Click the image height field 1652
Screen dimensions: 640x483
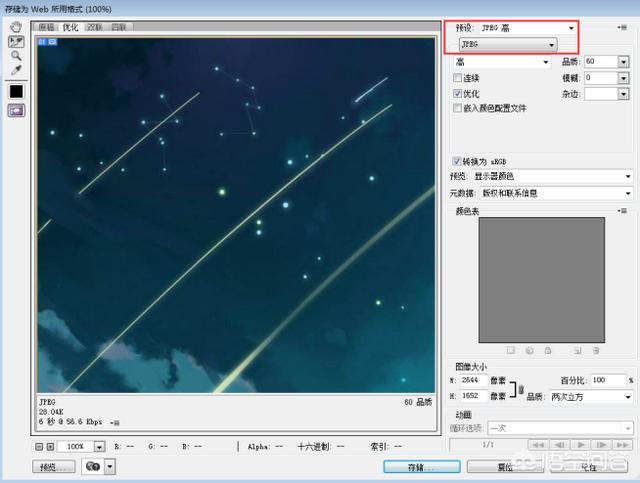click(x=474, y=396)
